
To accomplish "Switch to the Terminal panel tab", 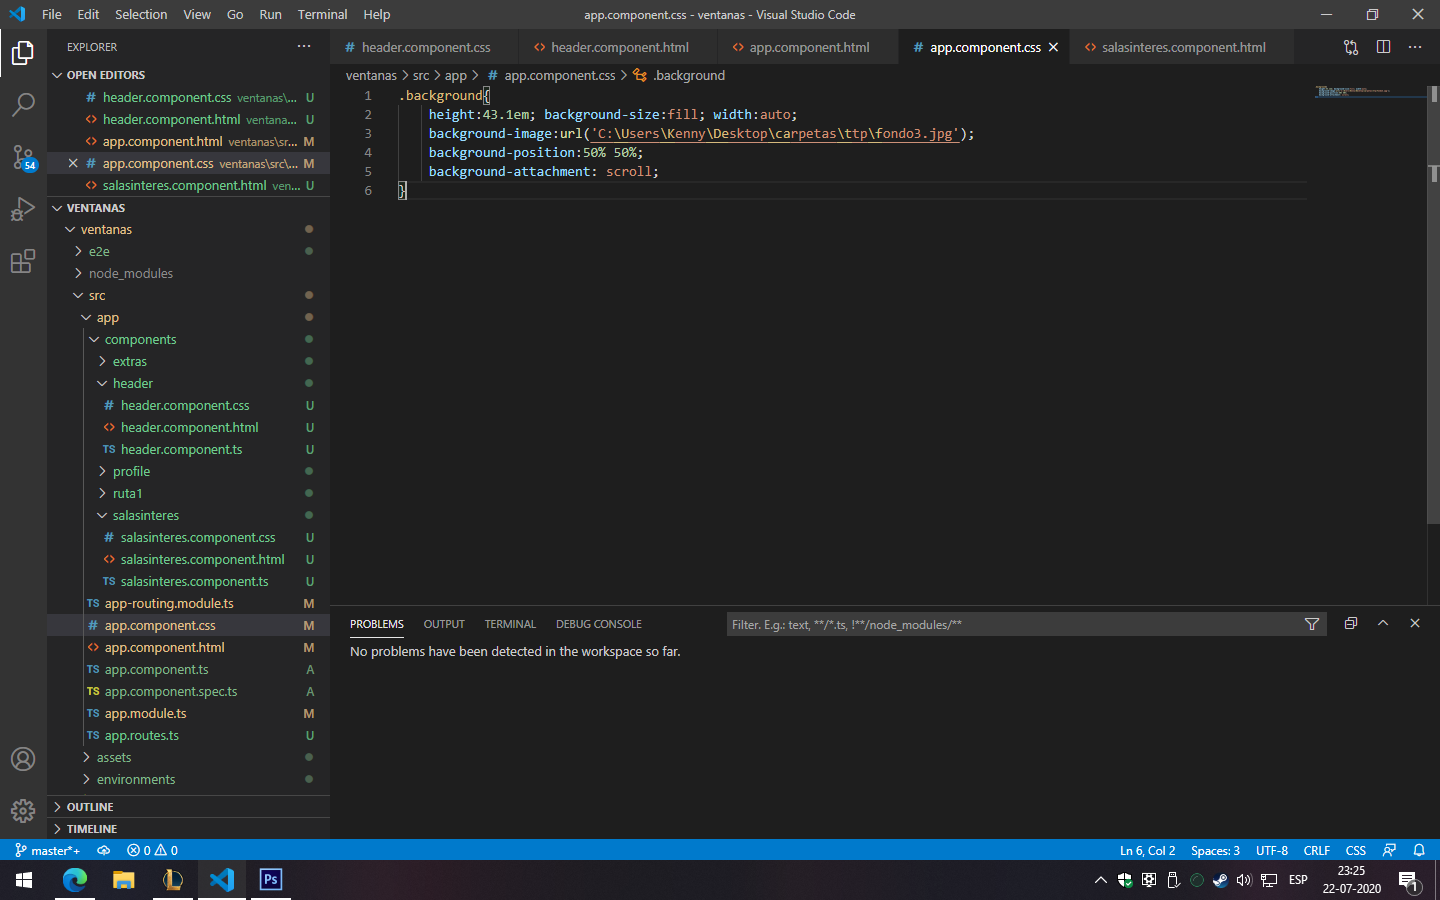I will (510, 624).
